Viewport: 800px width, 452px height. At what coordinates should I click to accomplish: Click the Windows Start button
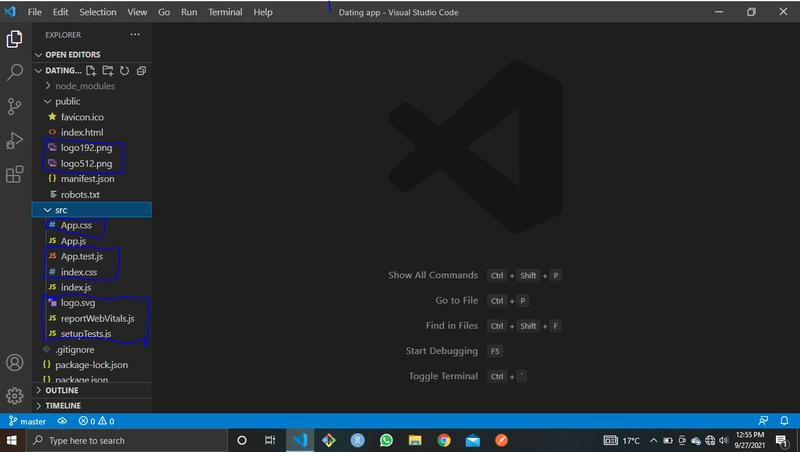[12, 440]
